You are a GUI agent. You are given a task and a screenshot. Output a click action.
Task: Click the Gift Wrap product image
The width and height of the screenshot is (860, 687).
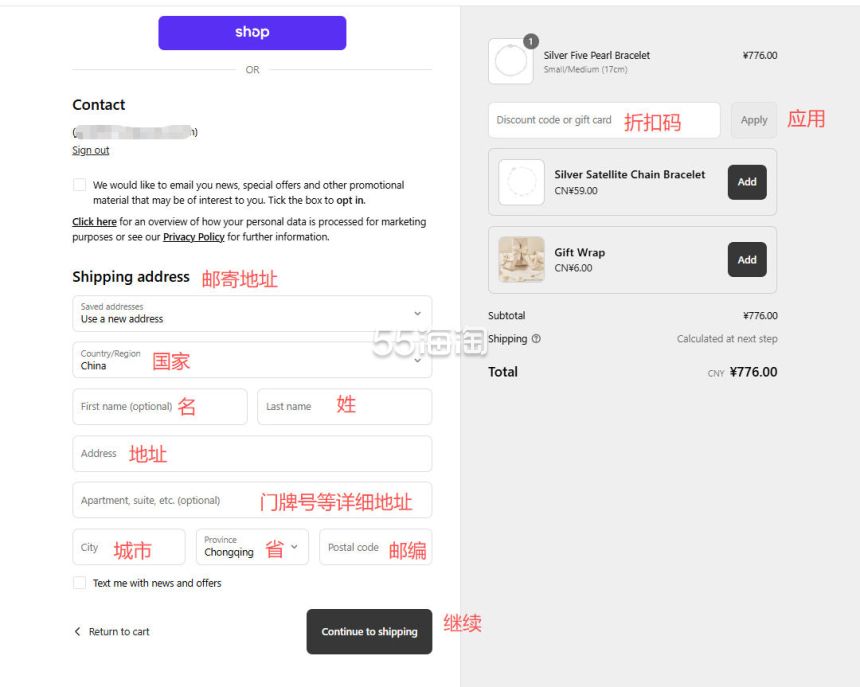click(521, 260)
